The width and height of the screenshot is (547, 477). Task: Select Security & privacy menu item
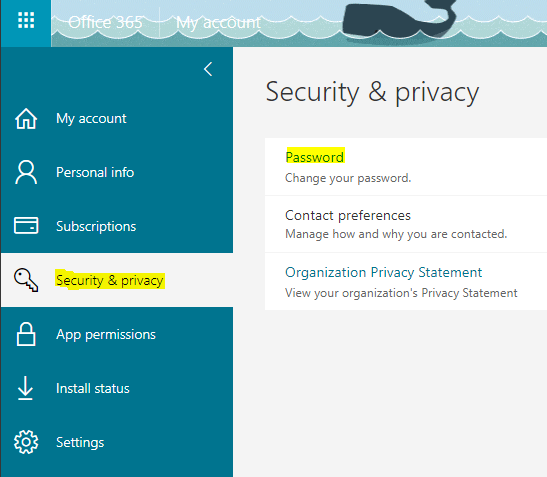117,280
